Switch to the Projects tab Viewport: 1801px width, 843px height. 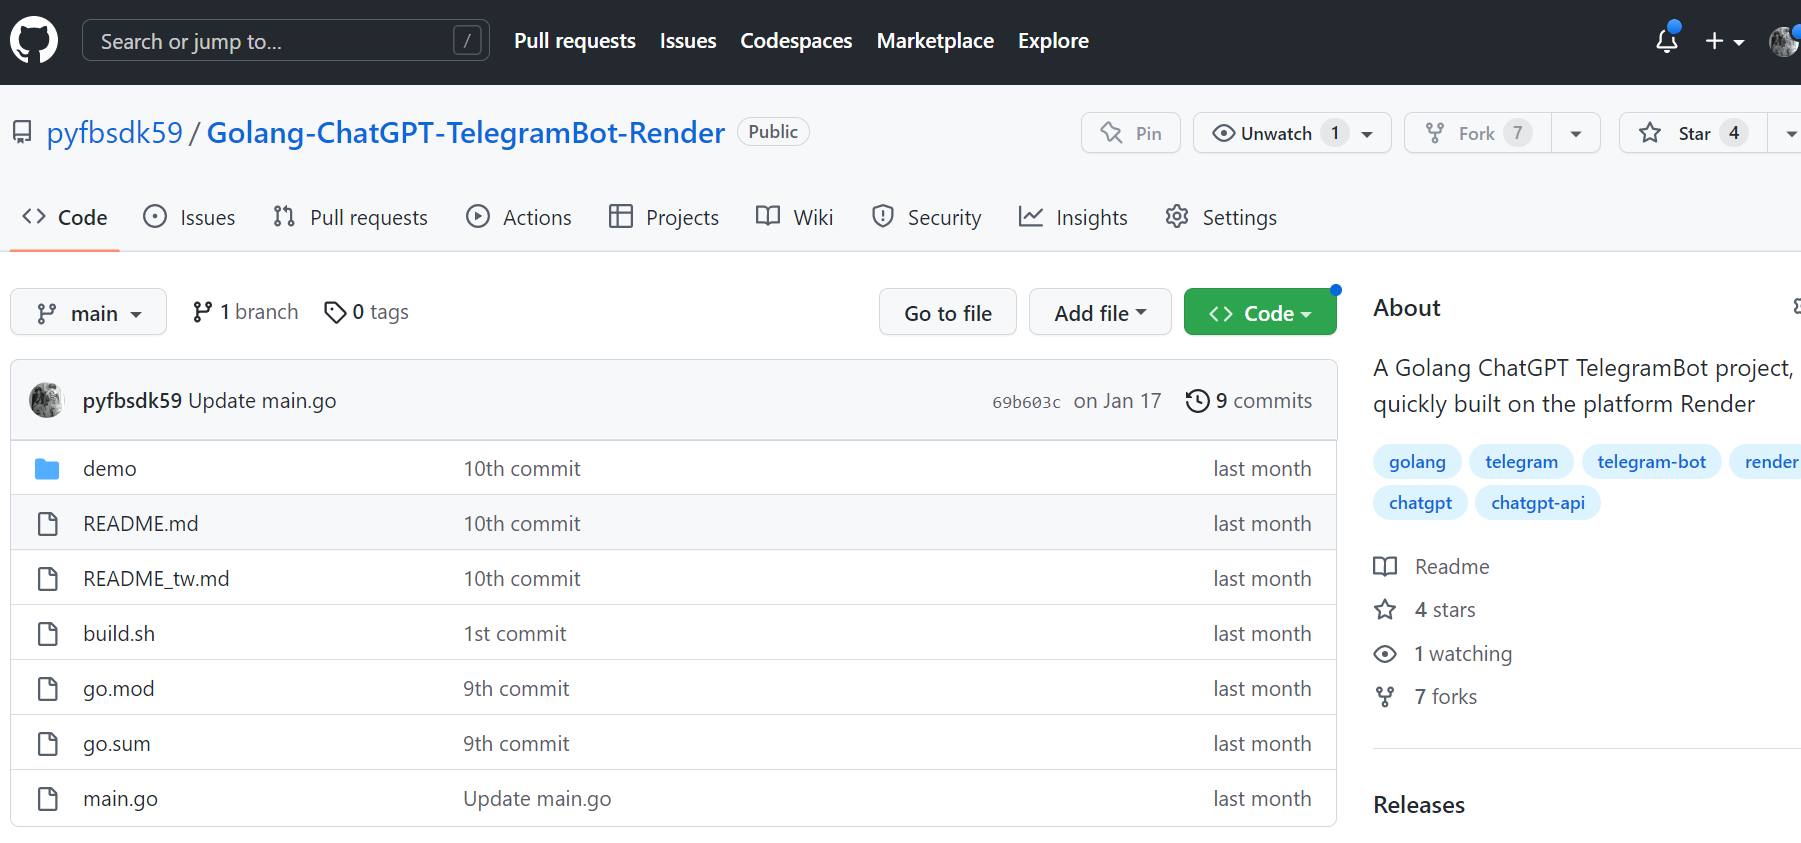664,217
